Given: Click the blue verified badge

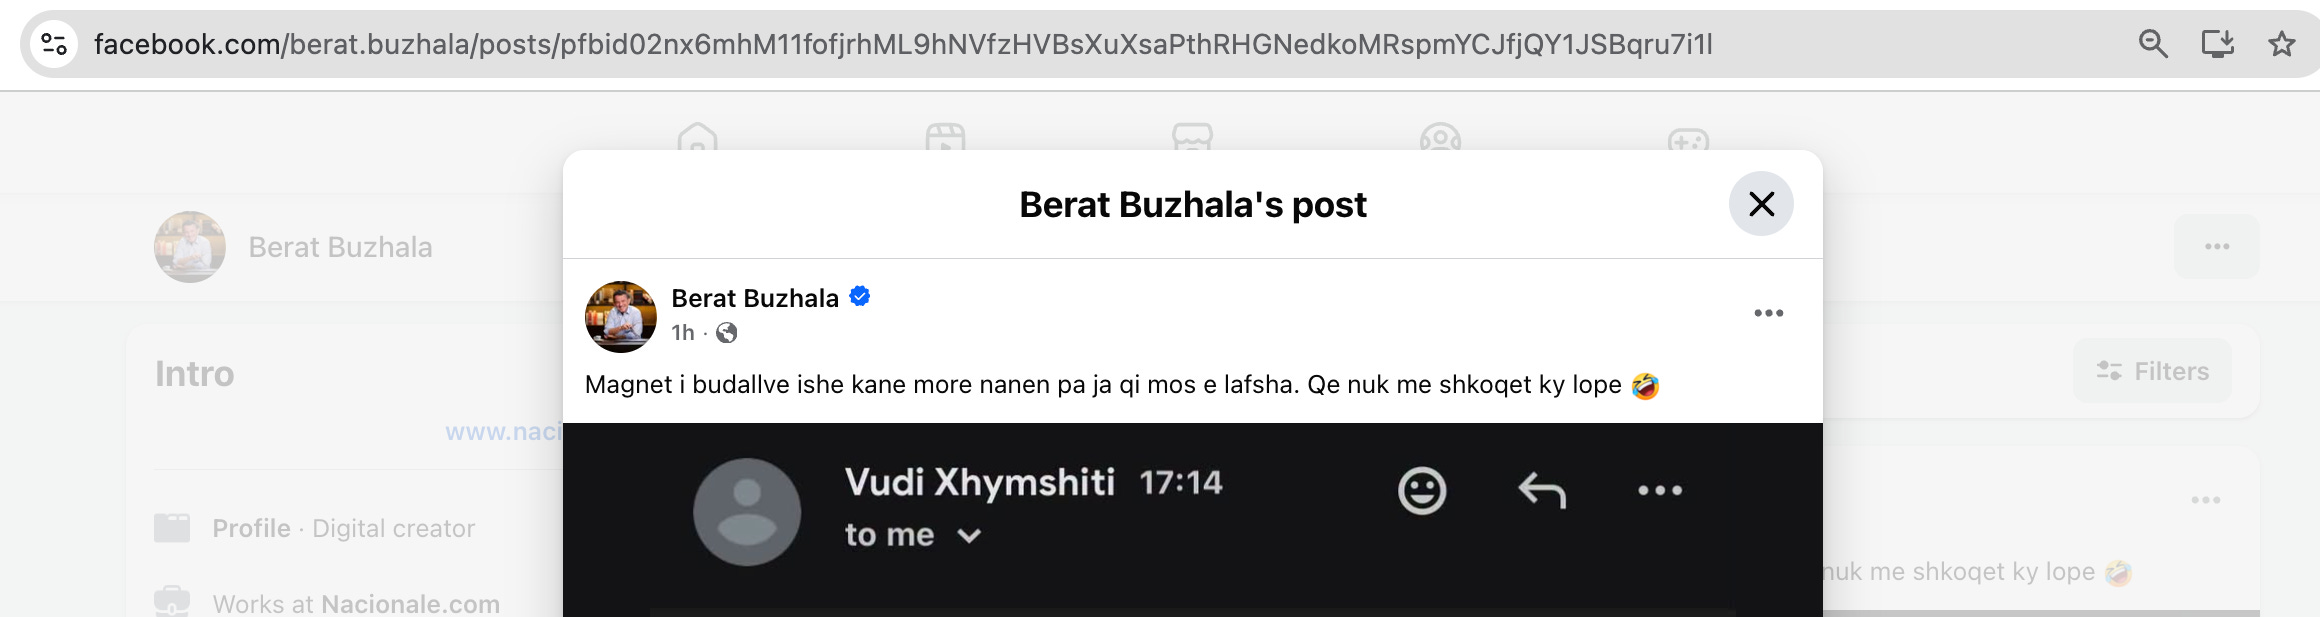Looking at the screenshot, I should pos(860,296).
